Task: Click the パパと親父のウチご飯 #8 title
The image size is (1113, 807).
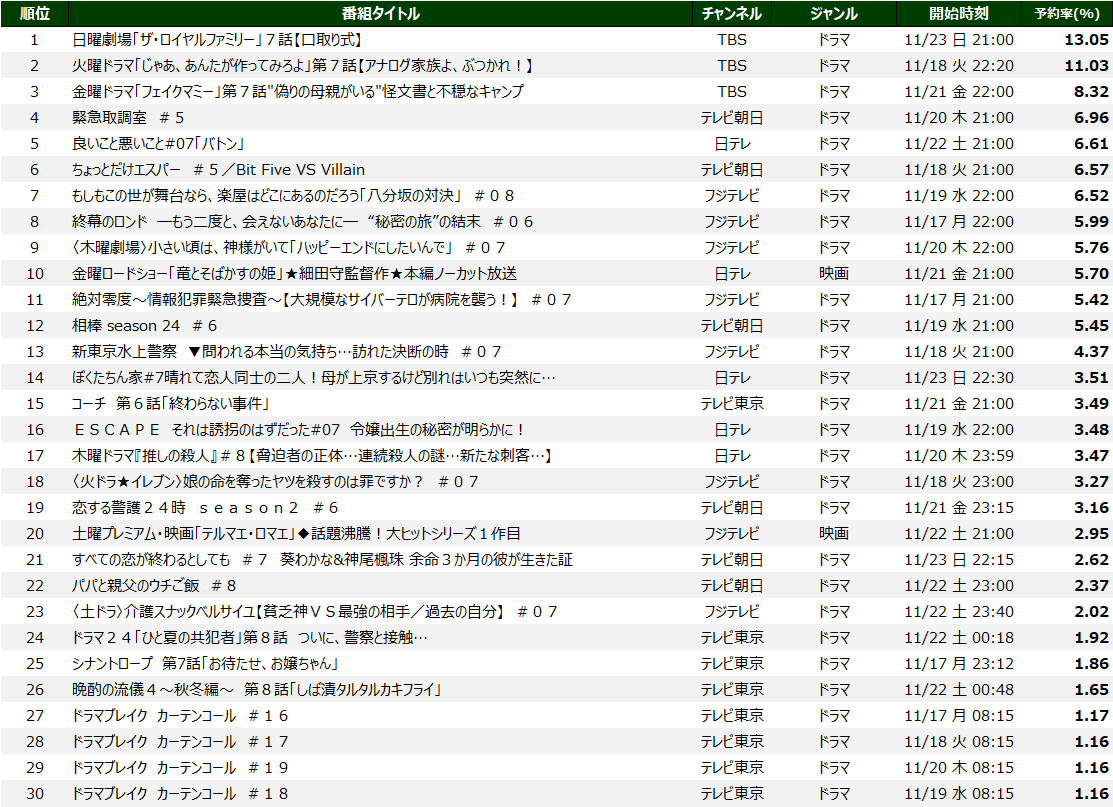Action: 154,586
